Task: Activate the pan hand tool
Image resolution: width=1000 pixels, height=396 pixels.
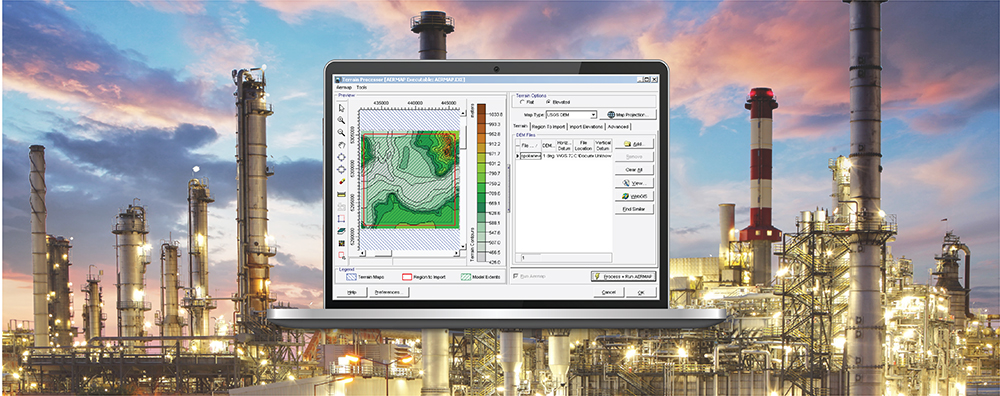Action: point(341,145)
